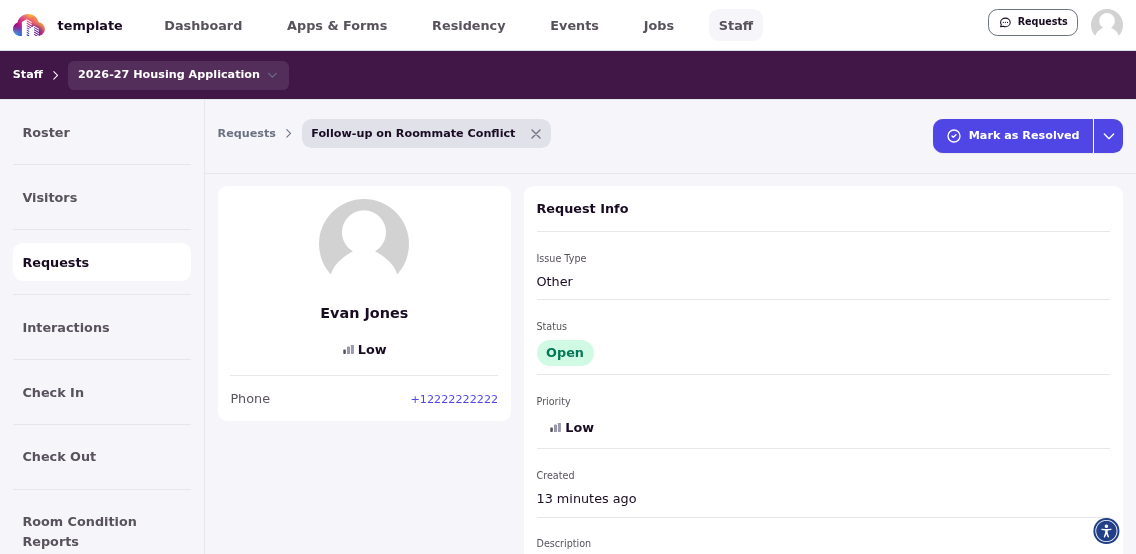
Task: Select Requests in the sidebar
Action: click(x=102, y=262)
